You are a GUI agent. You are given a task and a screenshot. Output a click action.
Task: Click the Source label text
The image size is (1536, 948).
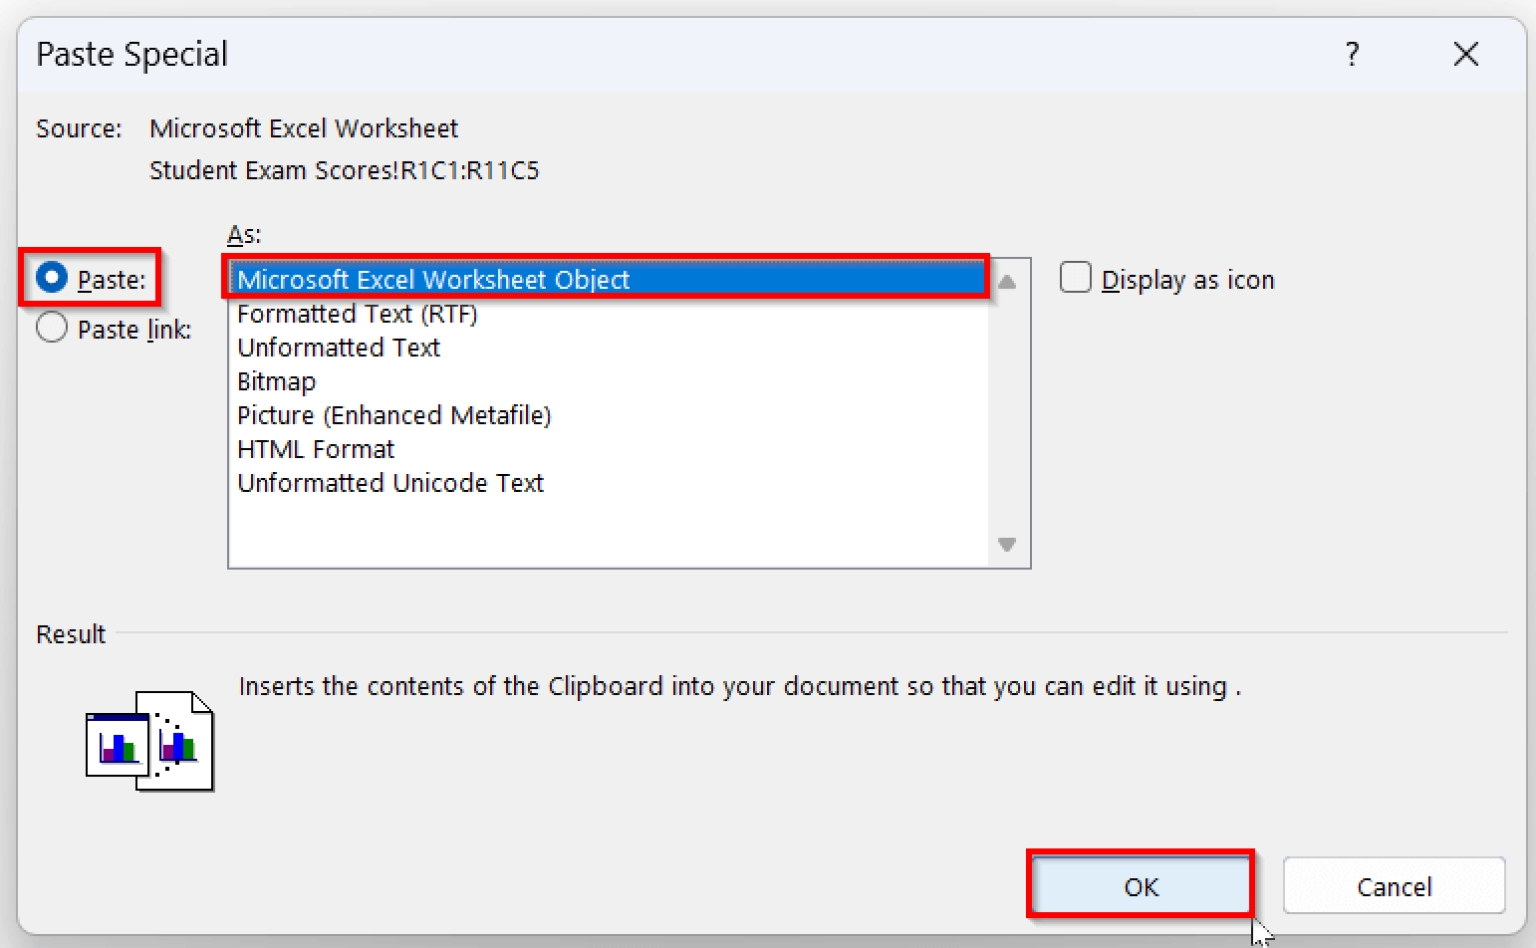(x=78, y=128)
